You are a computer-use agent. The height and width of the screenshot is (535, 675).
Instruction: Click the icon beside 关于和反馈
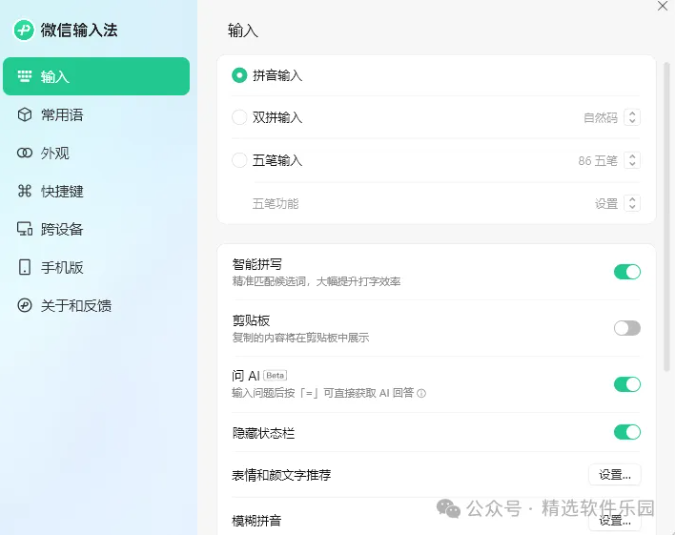pos(25,305)
